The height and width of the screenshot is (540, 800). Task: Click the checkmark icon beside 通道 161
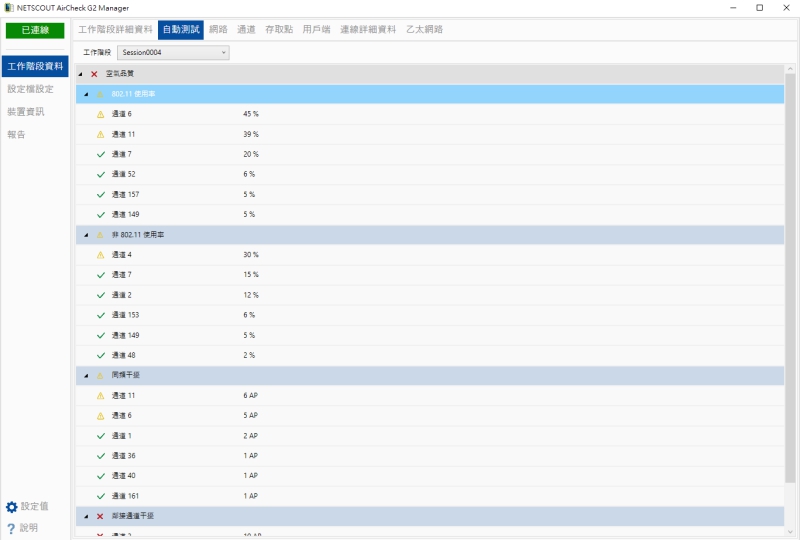coord(100,496)
